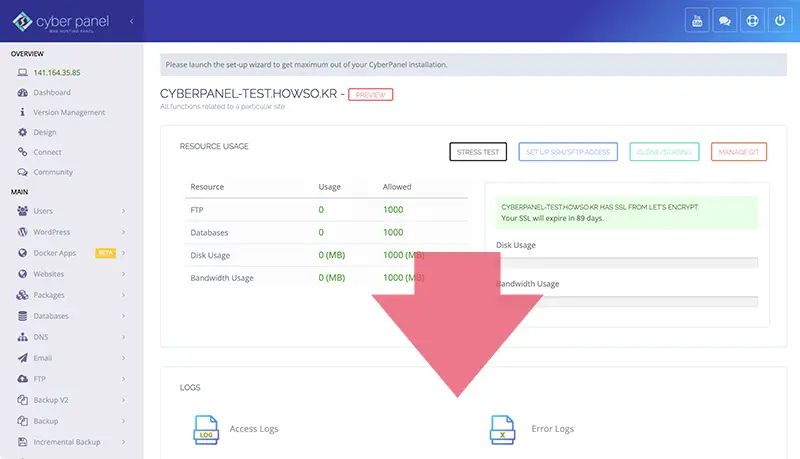Open Version Management in the sidebar

point(69,112)
